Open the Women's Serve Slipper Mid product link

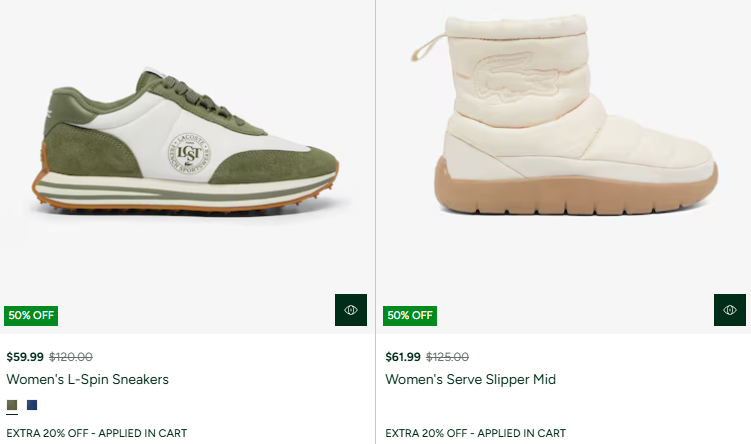click(x=470, y=380)
